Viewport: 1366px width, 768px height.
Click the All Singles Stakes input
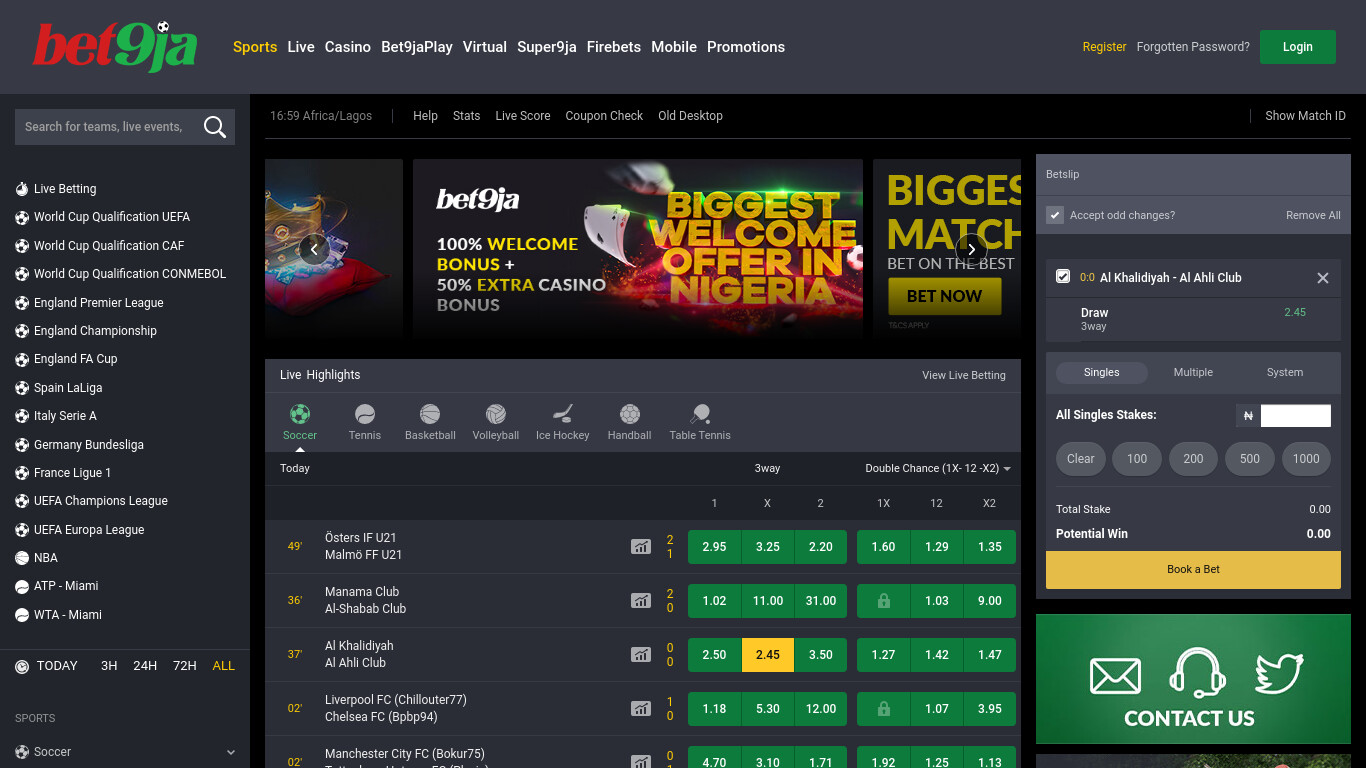click(1296, 416)
